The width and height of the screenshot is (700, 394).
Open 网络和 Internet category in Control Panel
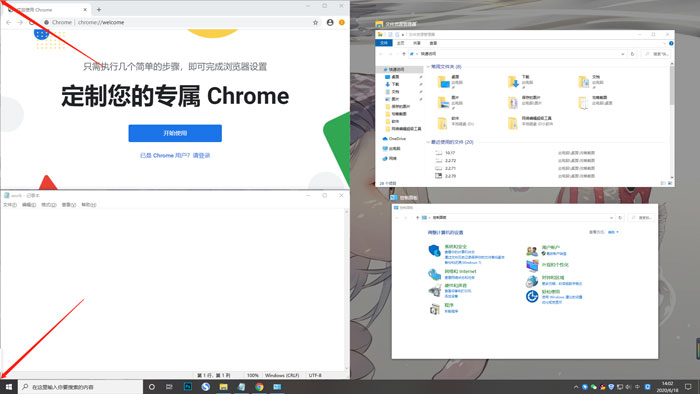460,271
